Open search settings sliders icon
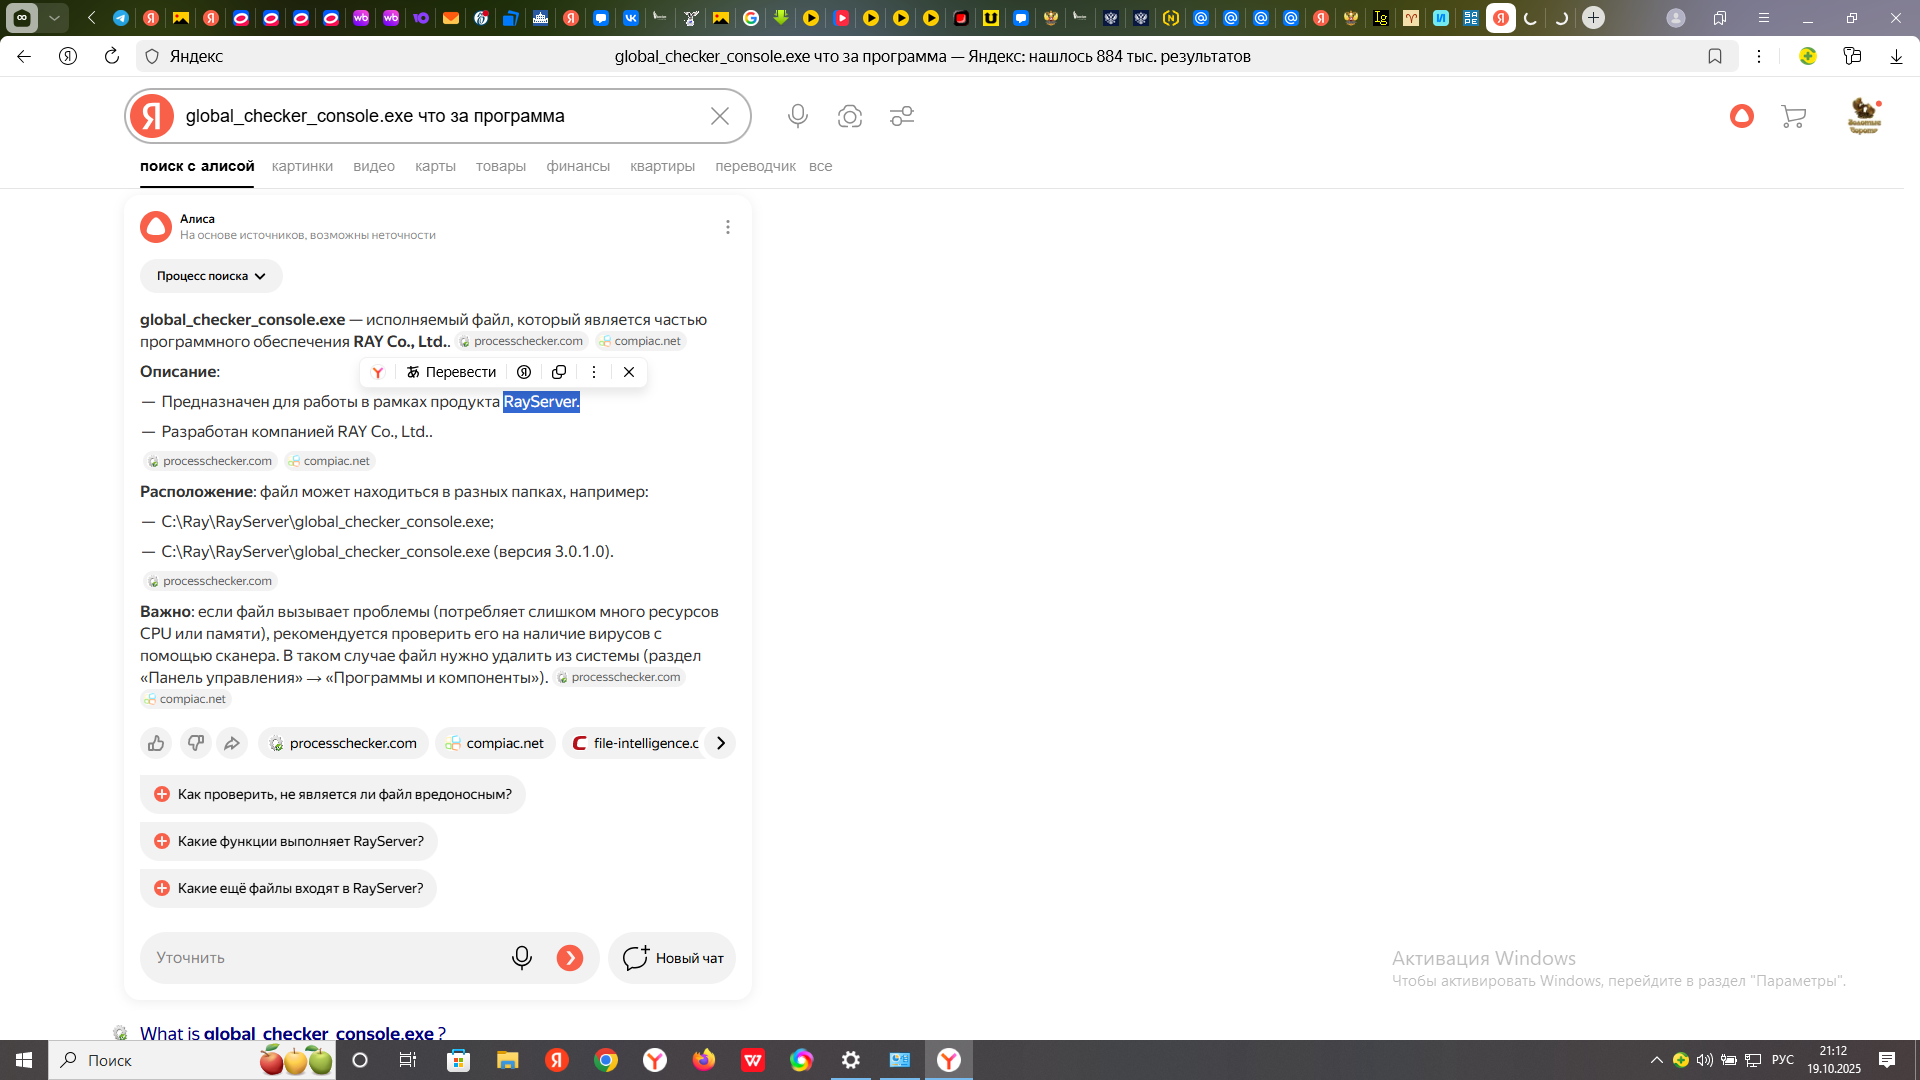This screenshot has width=1920, height=1080. 902,116
